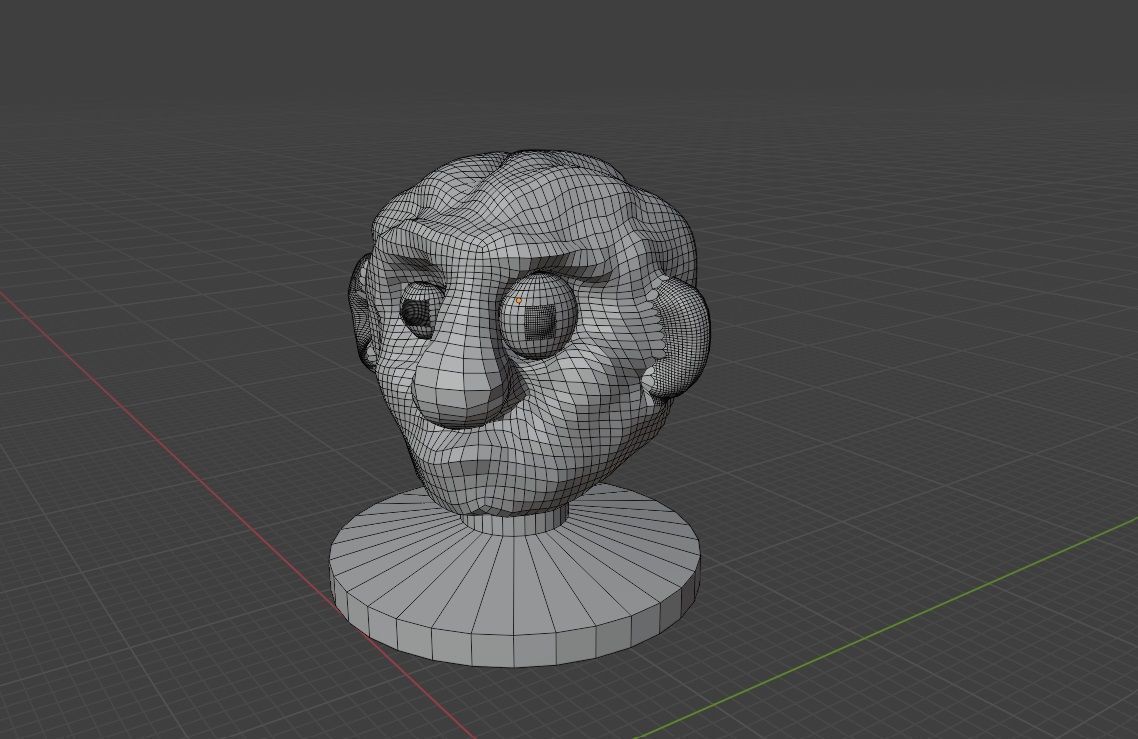The height and width of the screenshot is (739, 1138).
Task: Click the large eyeball with the origin dot
Action: coord(539,317)
